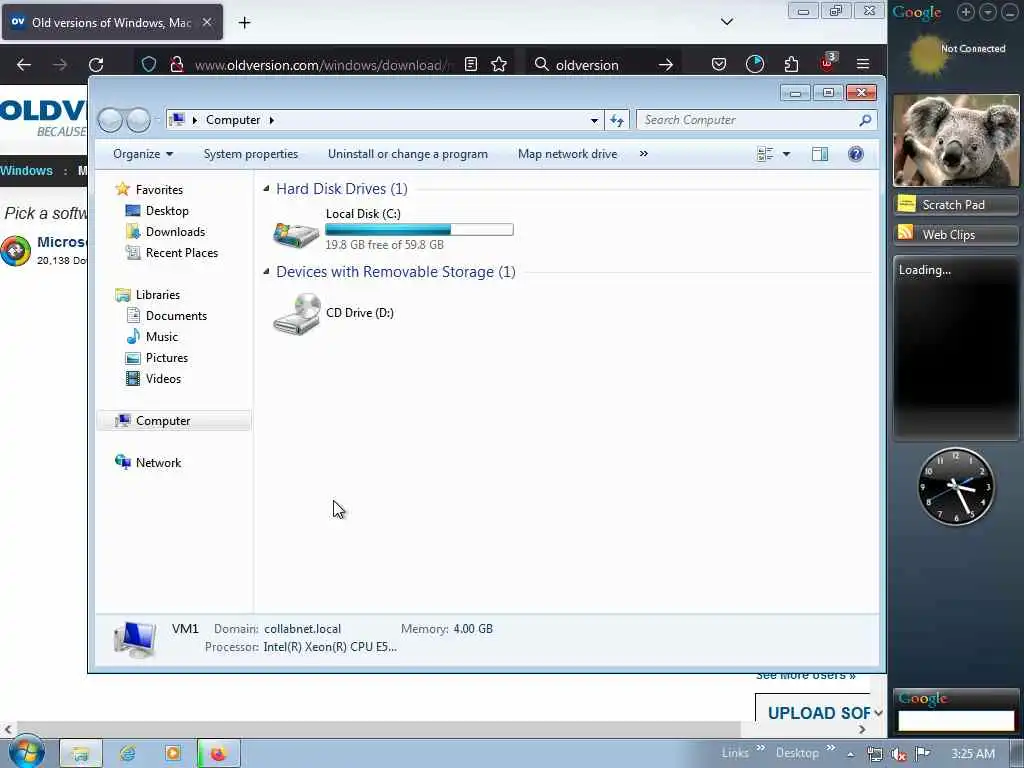Open Music library

click(161, 337)
